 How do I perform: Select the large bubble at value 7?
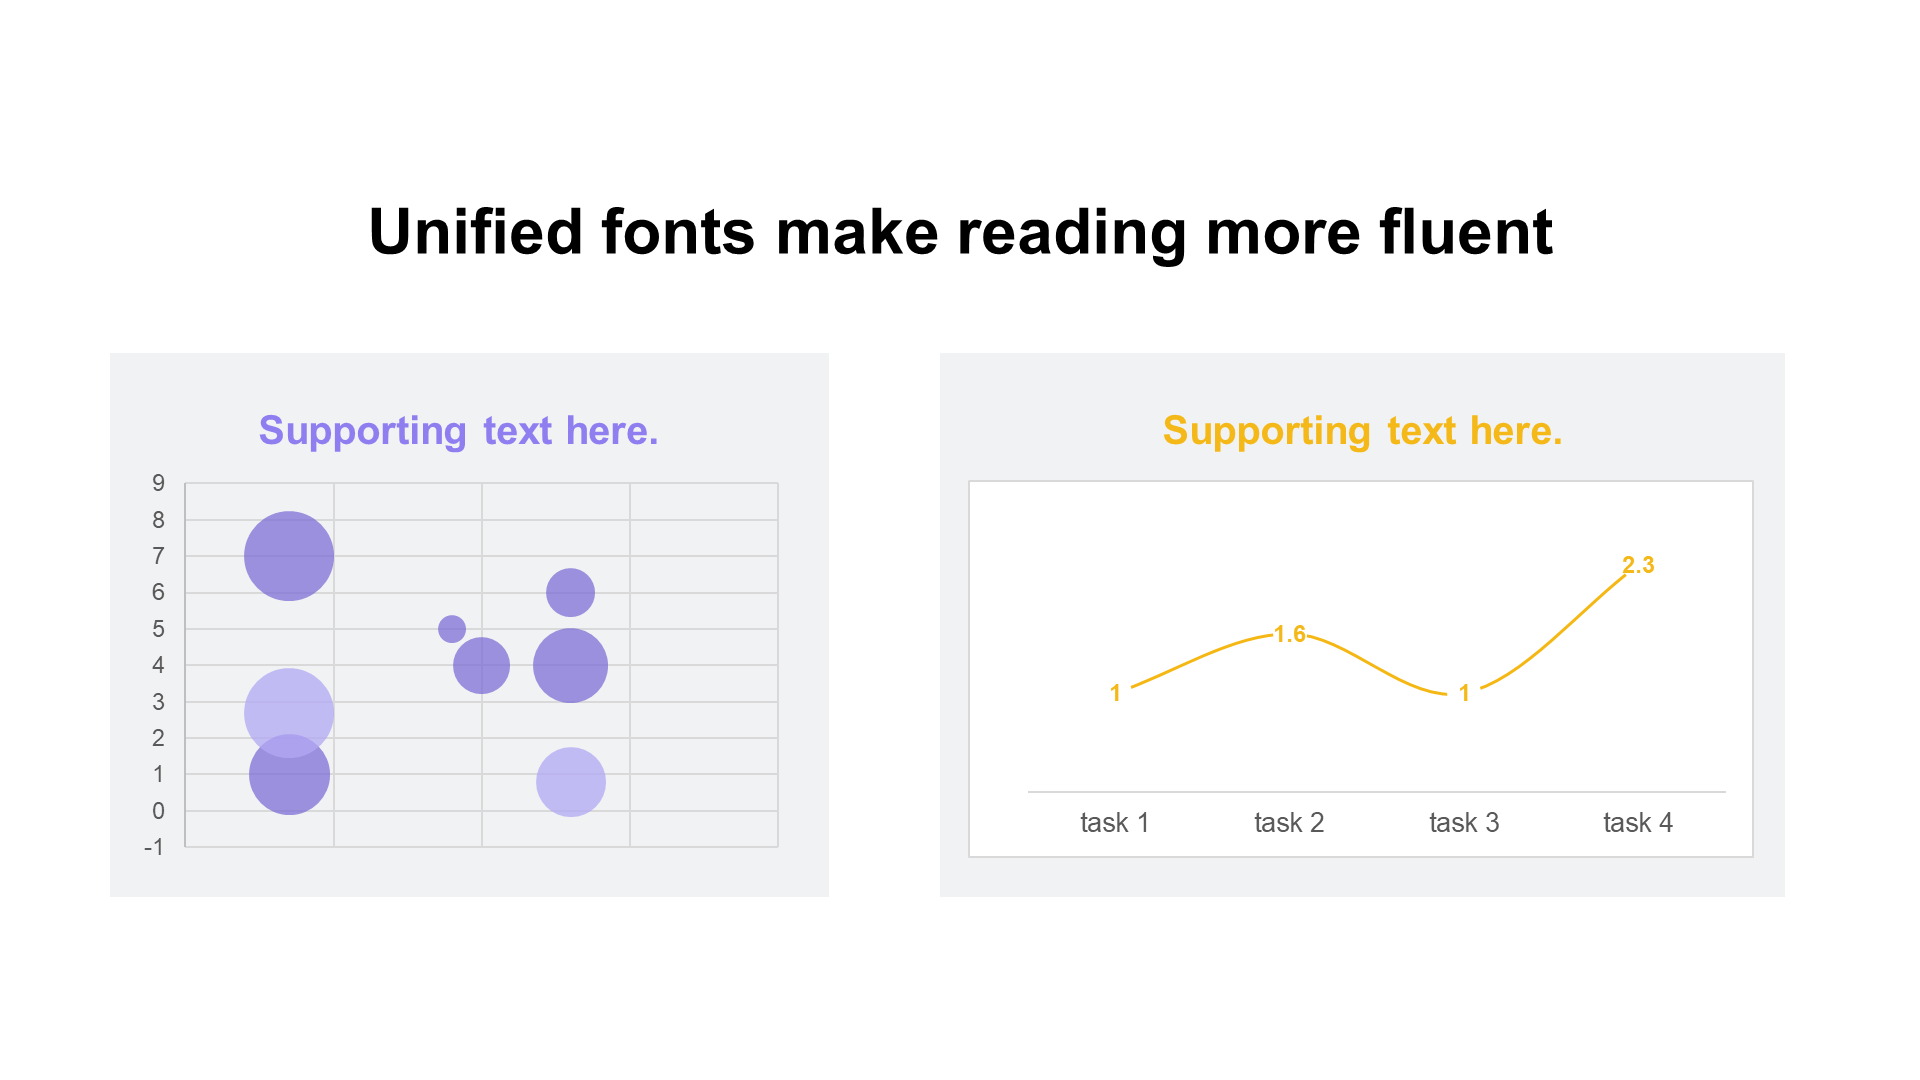tap(289, 556)
